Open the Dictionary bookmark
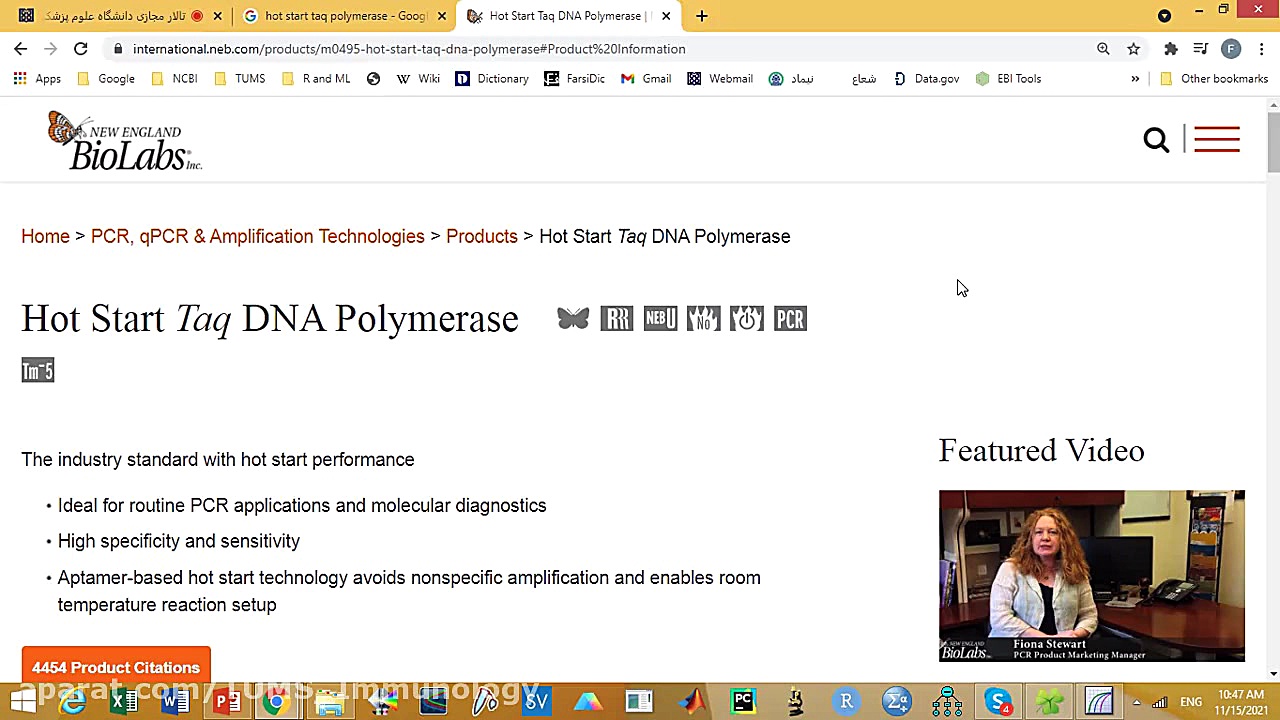Viewport: 1280px width, 720px height. [x=492, y=78]
